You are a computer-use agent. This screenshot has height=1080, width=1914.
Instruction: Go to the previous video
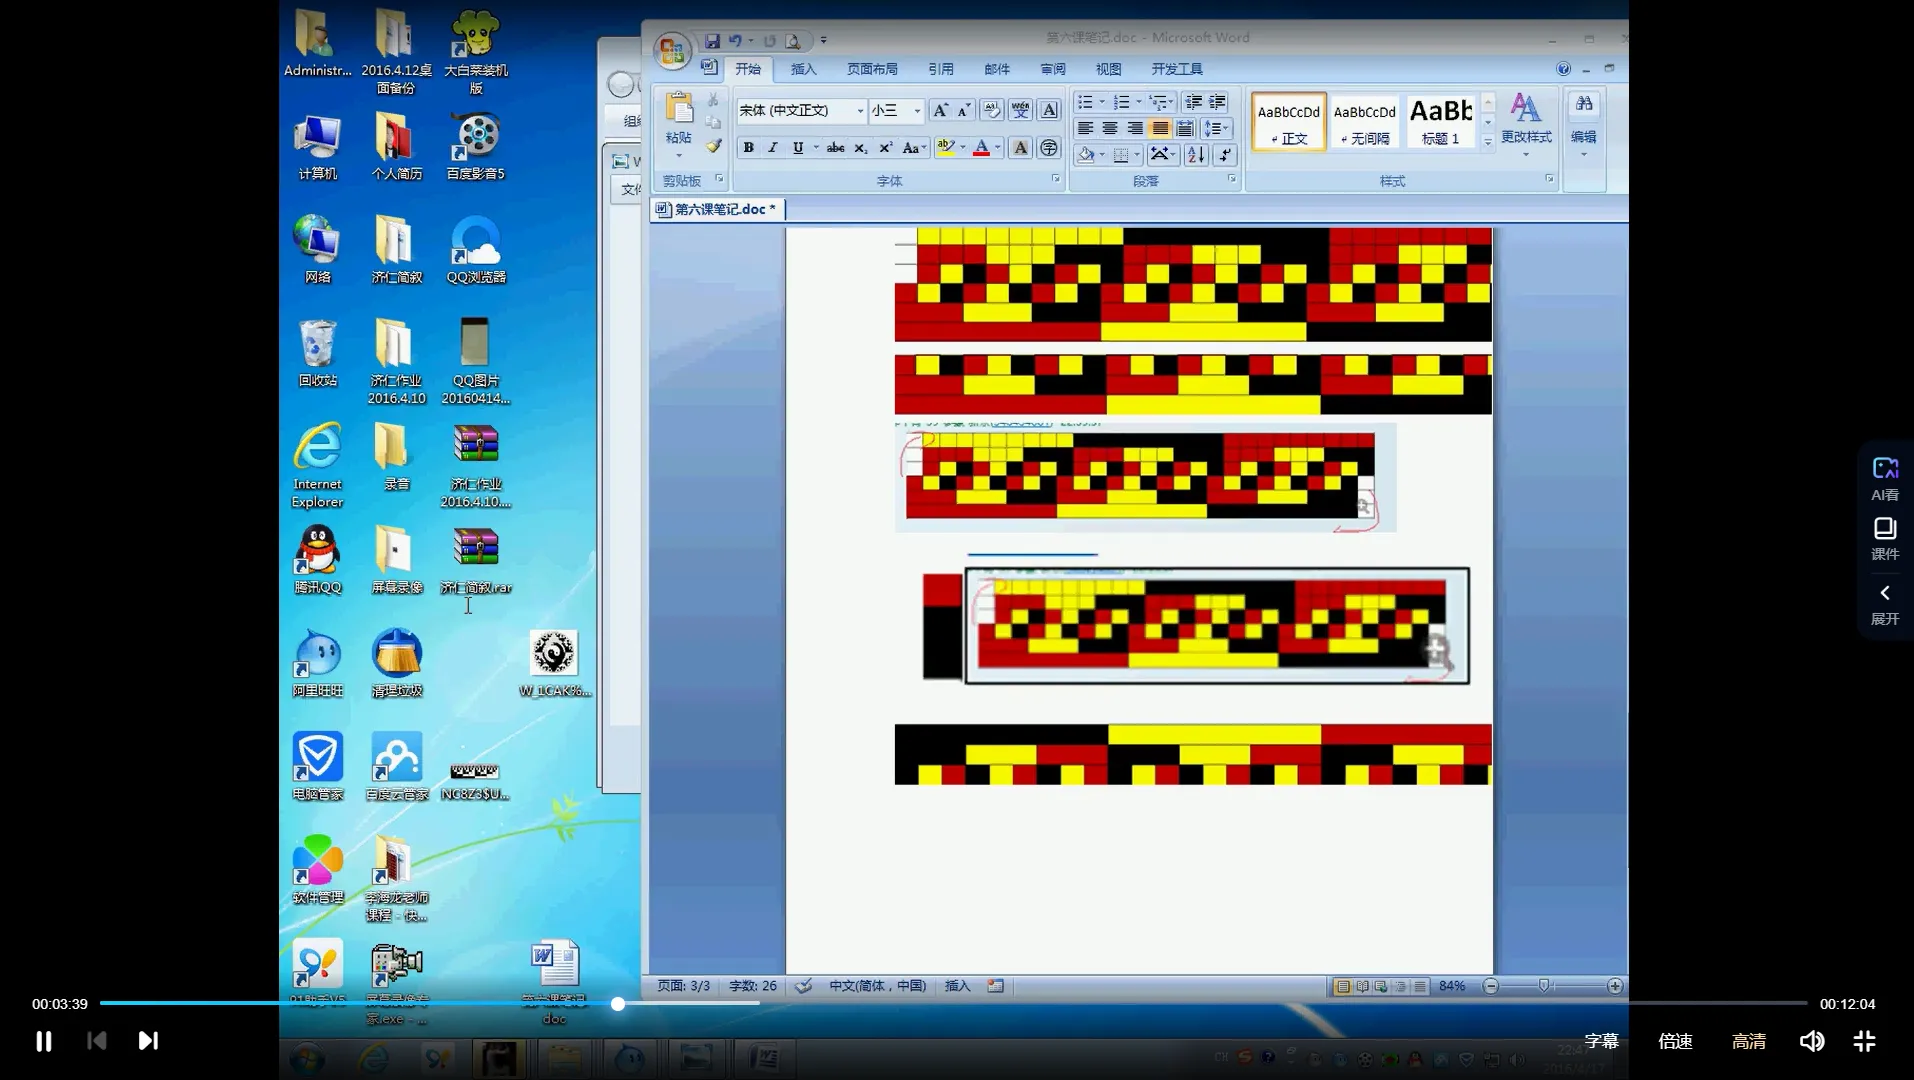[x=97, y=1041]
